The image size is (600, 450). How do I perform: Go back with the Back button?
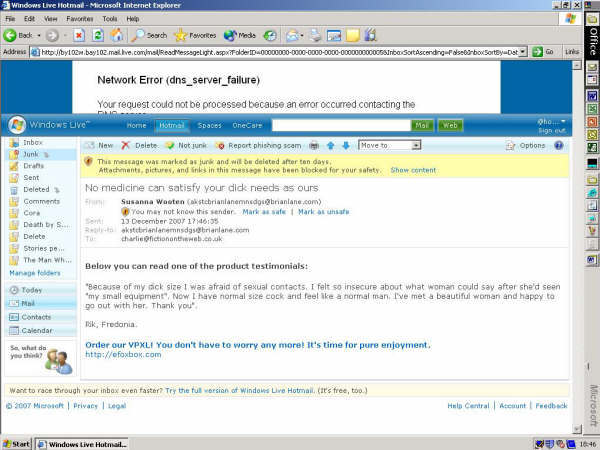(x=18, y=36)
